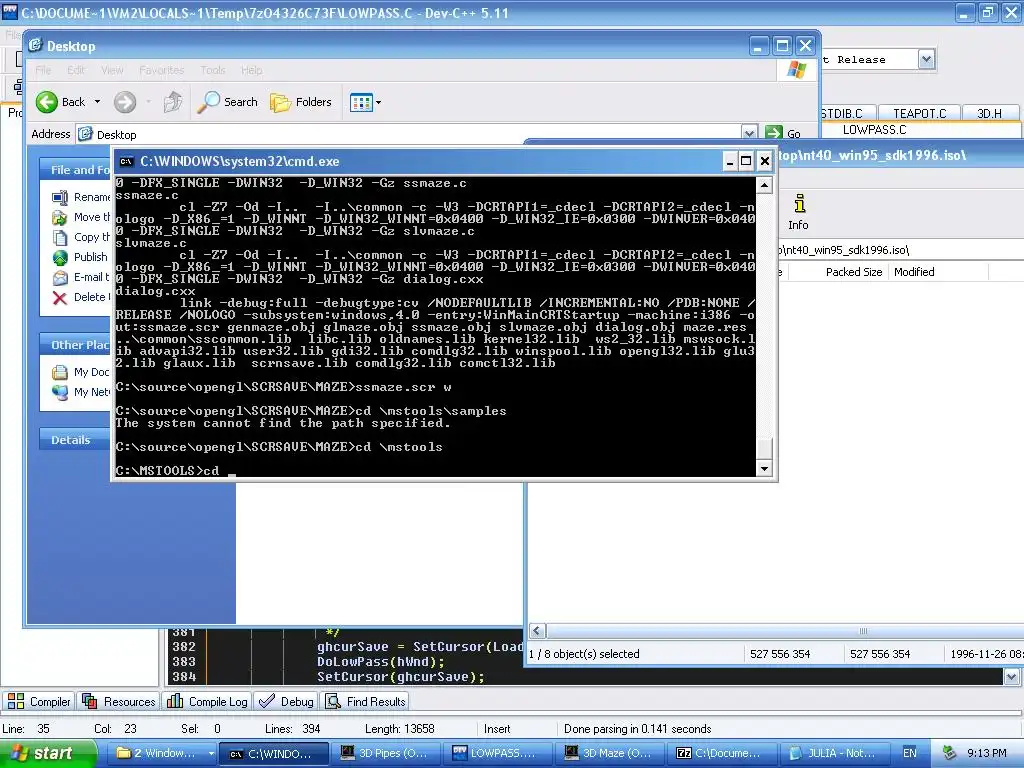Screen dimensions: 1024x768
Task: Open the Help menu in Desktop window
Action: coord(251,70)
